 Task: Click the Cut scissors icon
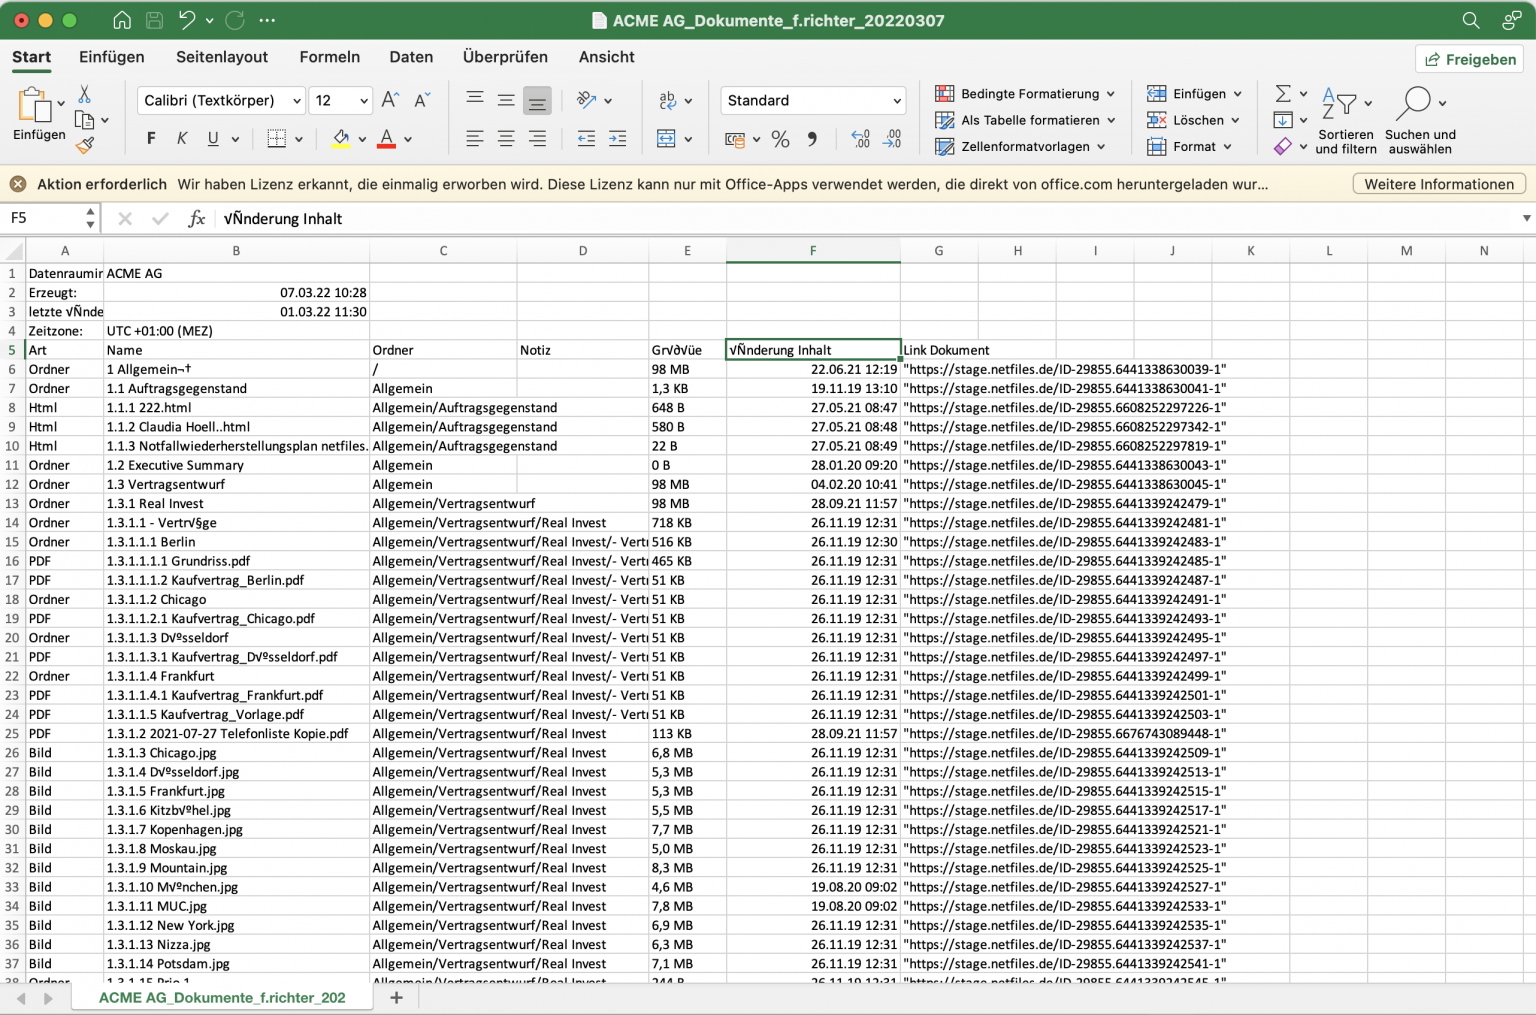[85, 94]
